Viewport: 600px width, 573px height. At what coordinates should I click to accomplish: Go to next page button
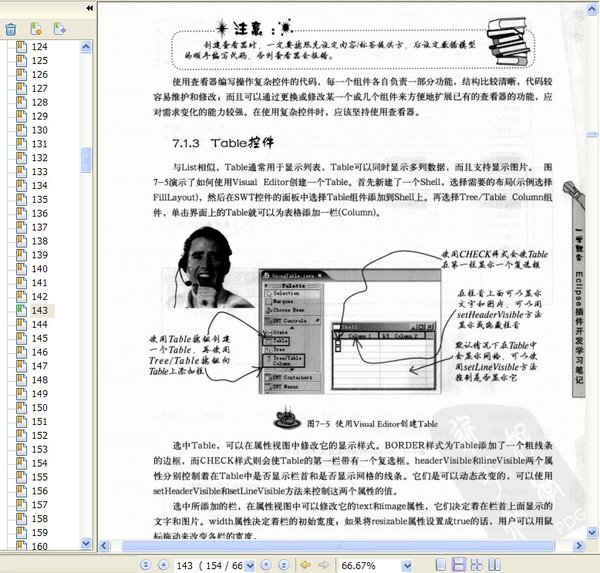click(x=266, y=565)
